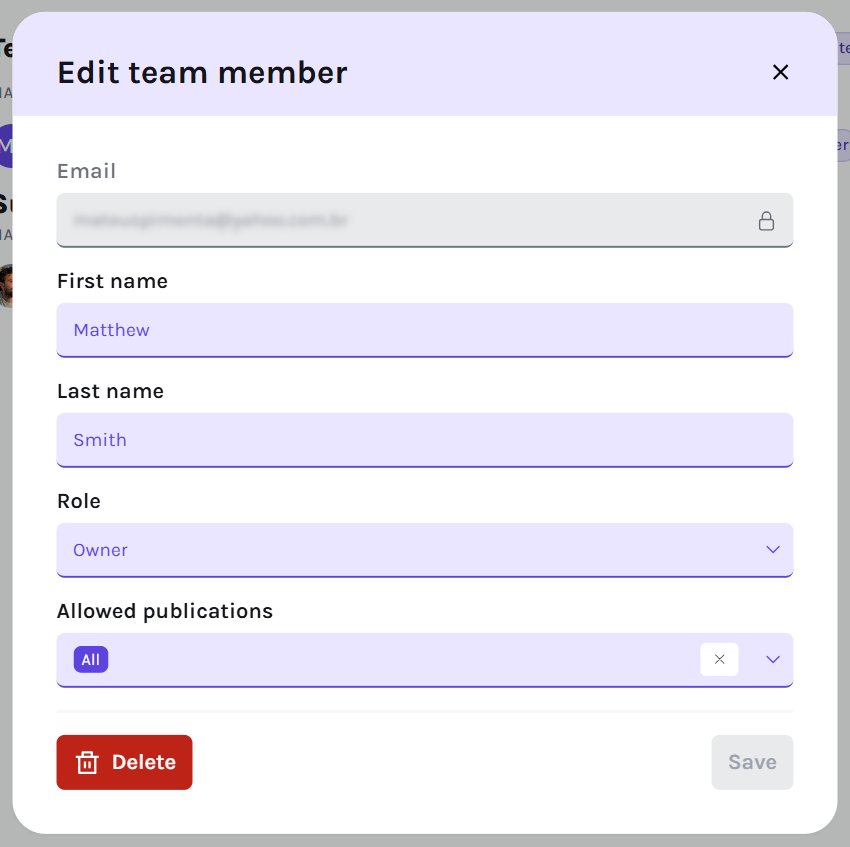Click the Last name label
This screenshot has height=847, width=850.
click(x=110, y=391)
